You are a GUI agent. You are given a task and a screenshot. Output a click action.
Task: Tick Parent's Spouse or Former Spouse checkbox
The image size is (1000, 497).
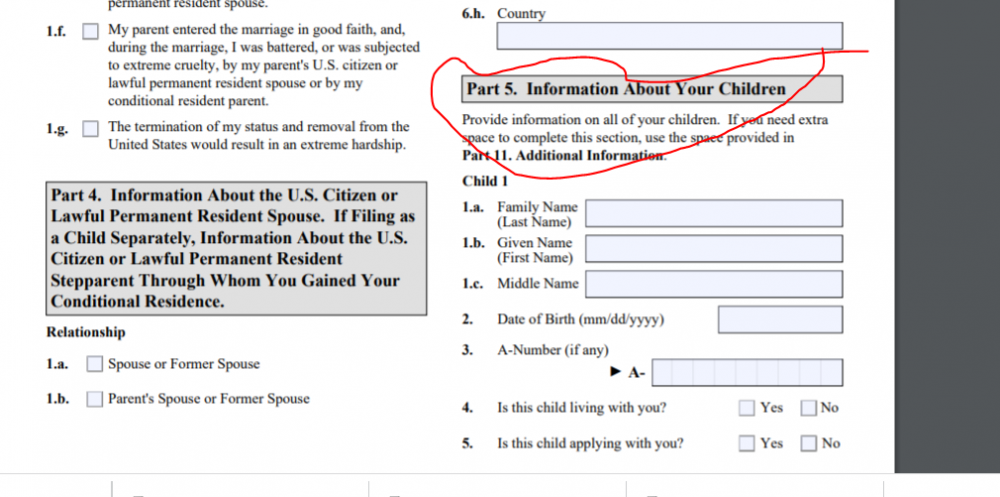(94, 399)
